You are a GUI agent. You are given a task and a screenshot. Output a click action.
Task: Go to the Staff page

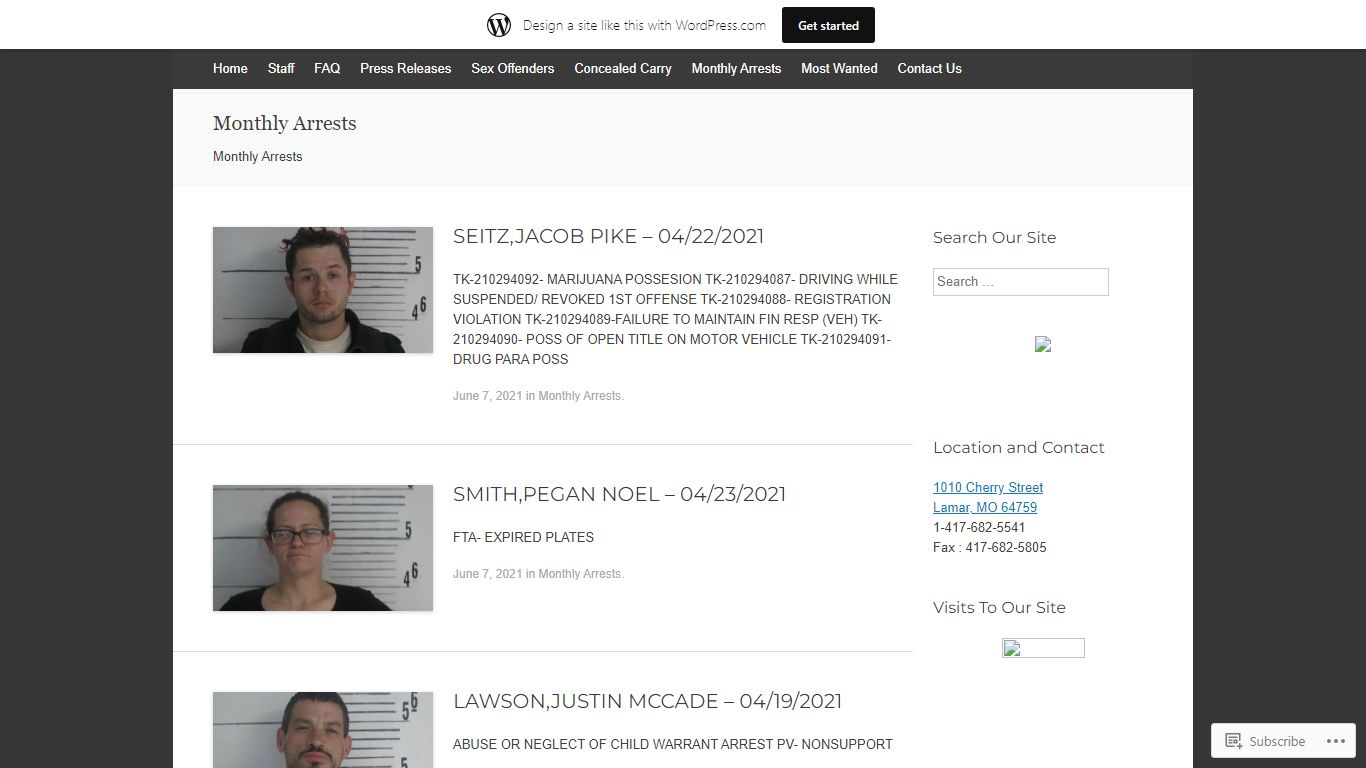pyautogui.click(x=281, y=68)
